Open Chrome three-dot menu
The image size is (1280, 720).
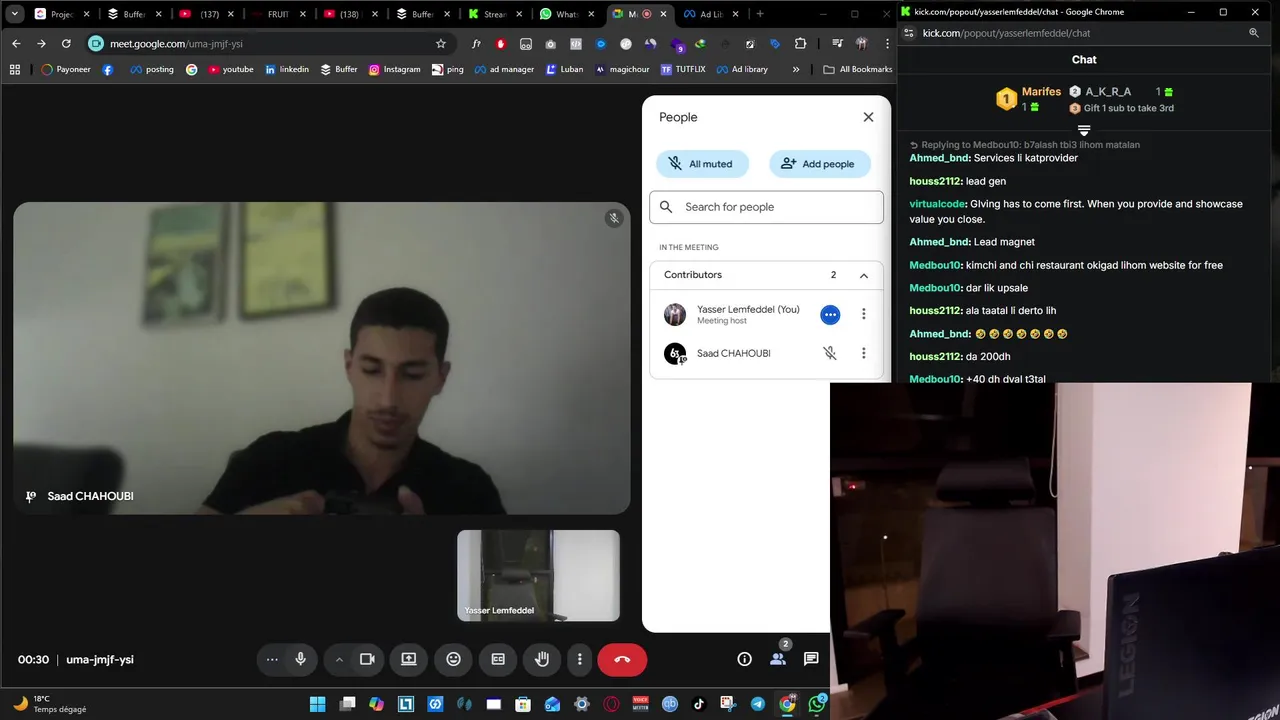(x=887, y=44)
